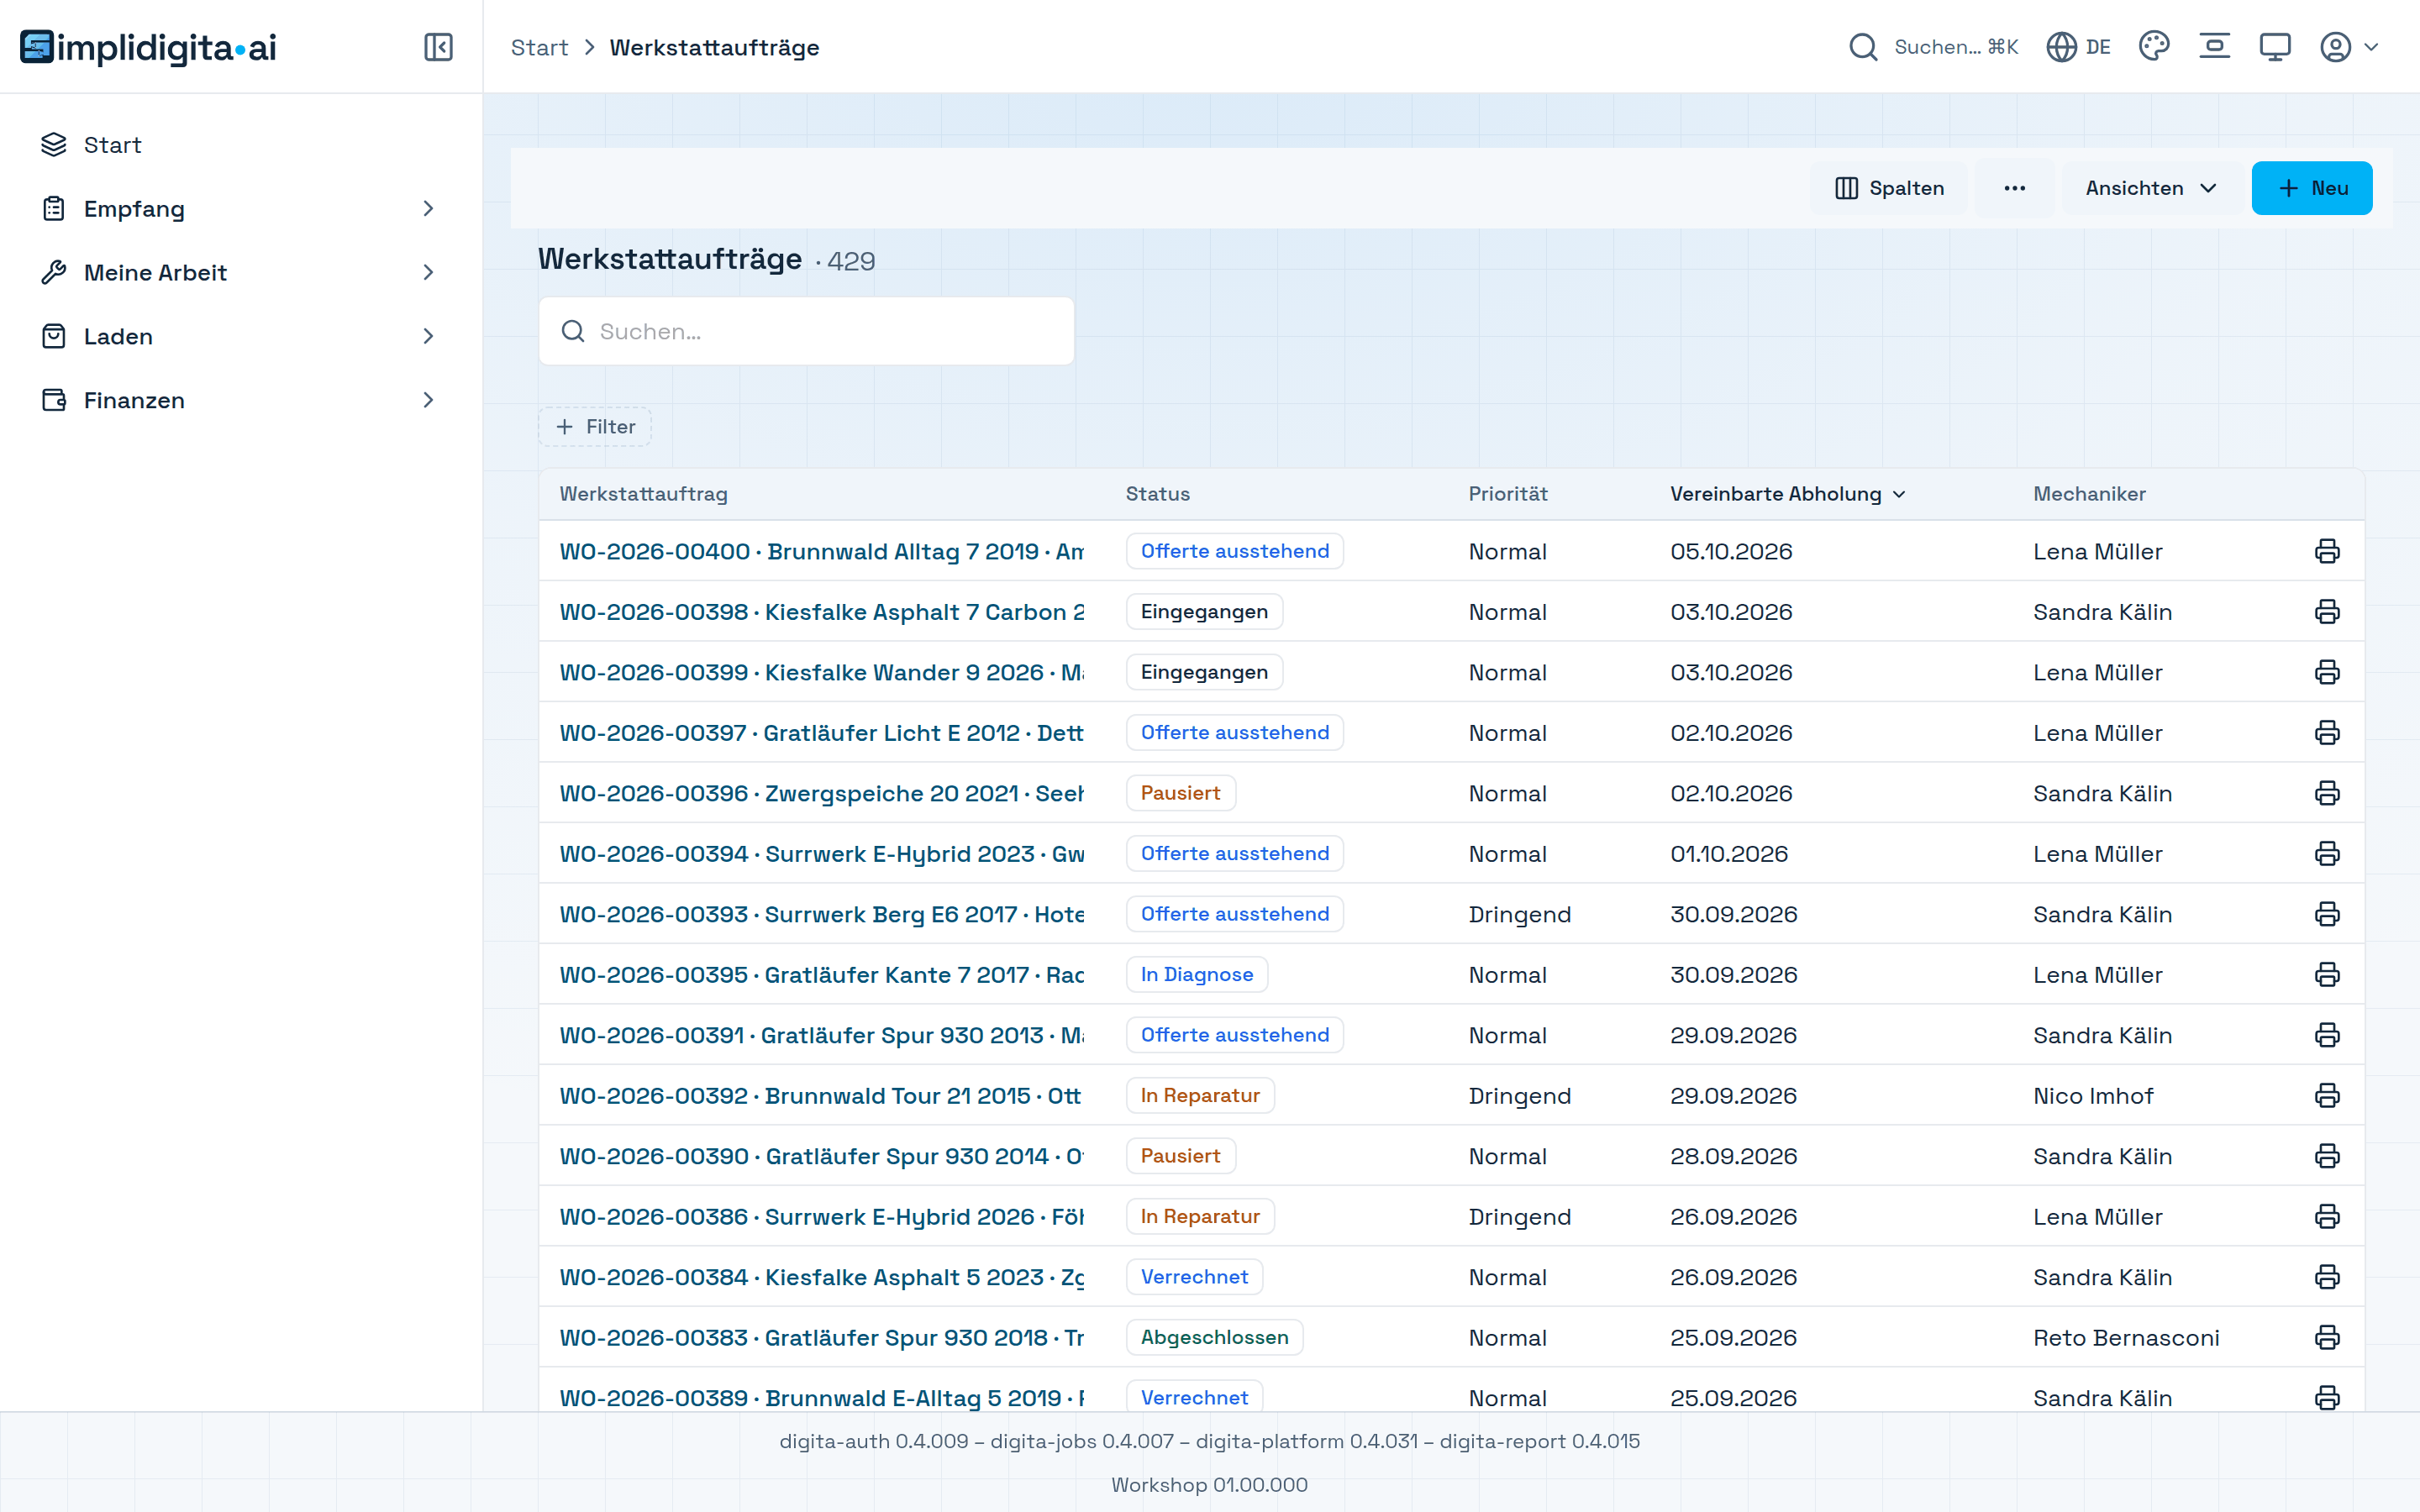The width and height of the screenshot is (2420, 1512).
Task: Create a new order with Neu
Action: (2311, 188)
